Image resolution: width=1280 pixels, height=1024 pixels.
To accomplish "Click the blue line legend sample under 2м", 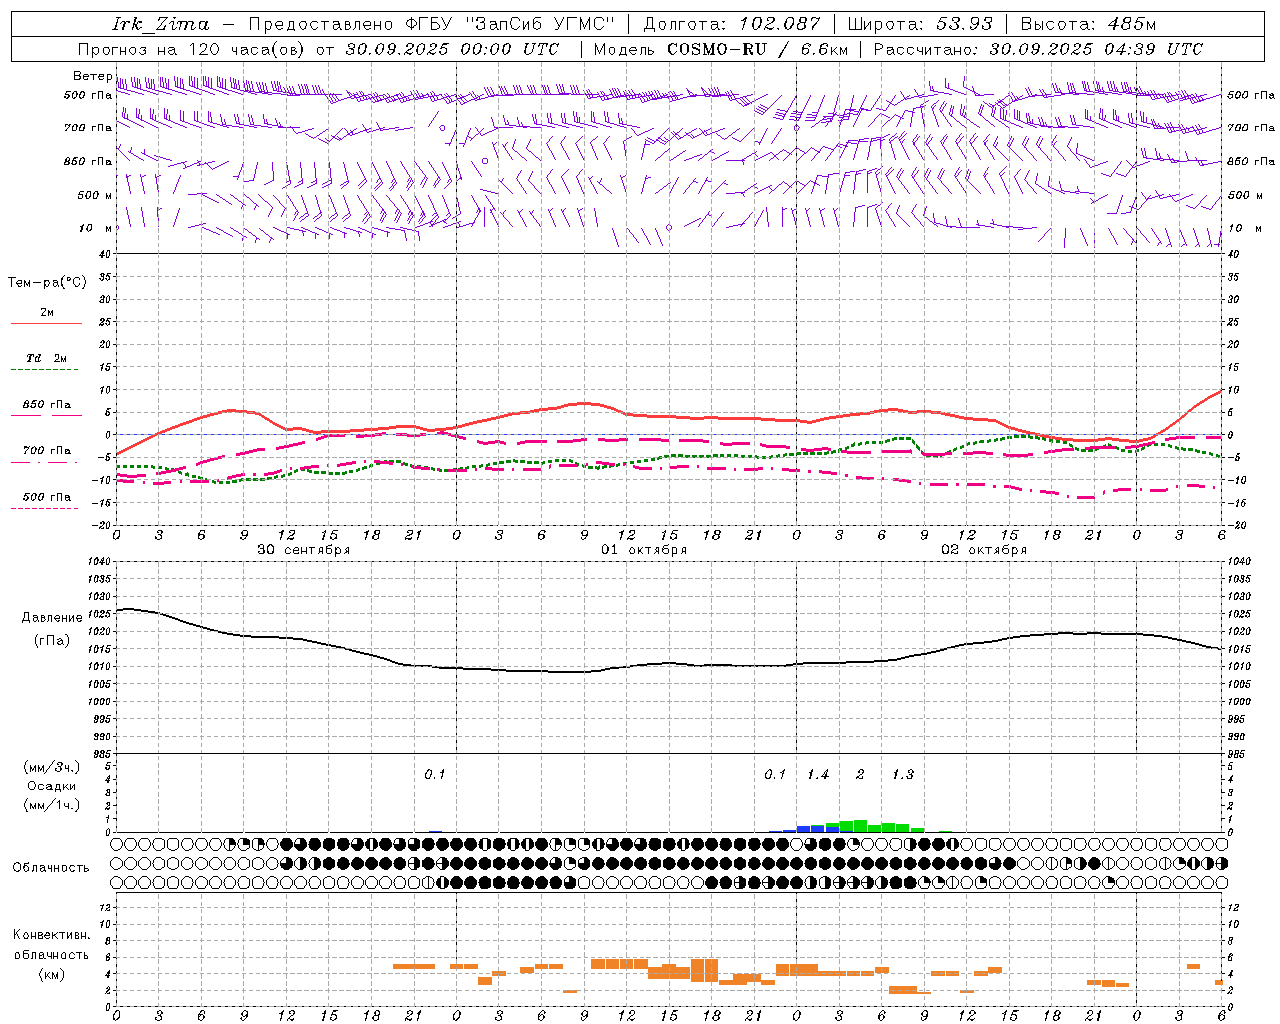I will point(46,324).
